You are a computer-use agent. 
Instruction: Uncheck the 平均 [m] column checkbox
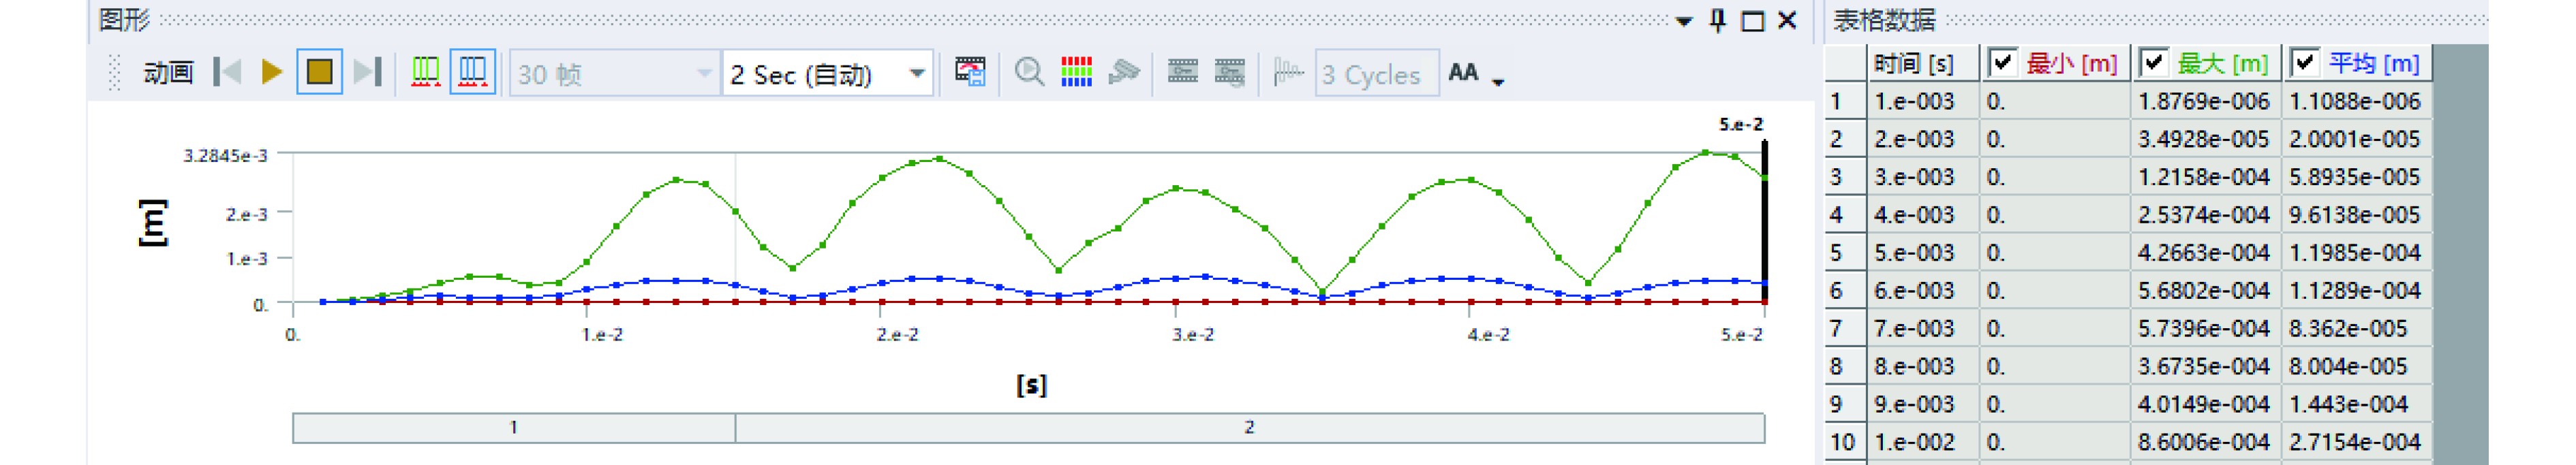click(x=2305, y=63)
